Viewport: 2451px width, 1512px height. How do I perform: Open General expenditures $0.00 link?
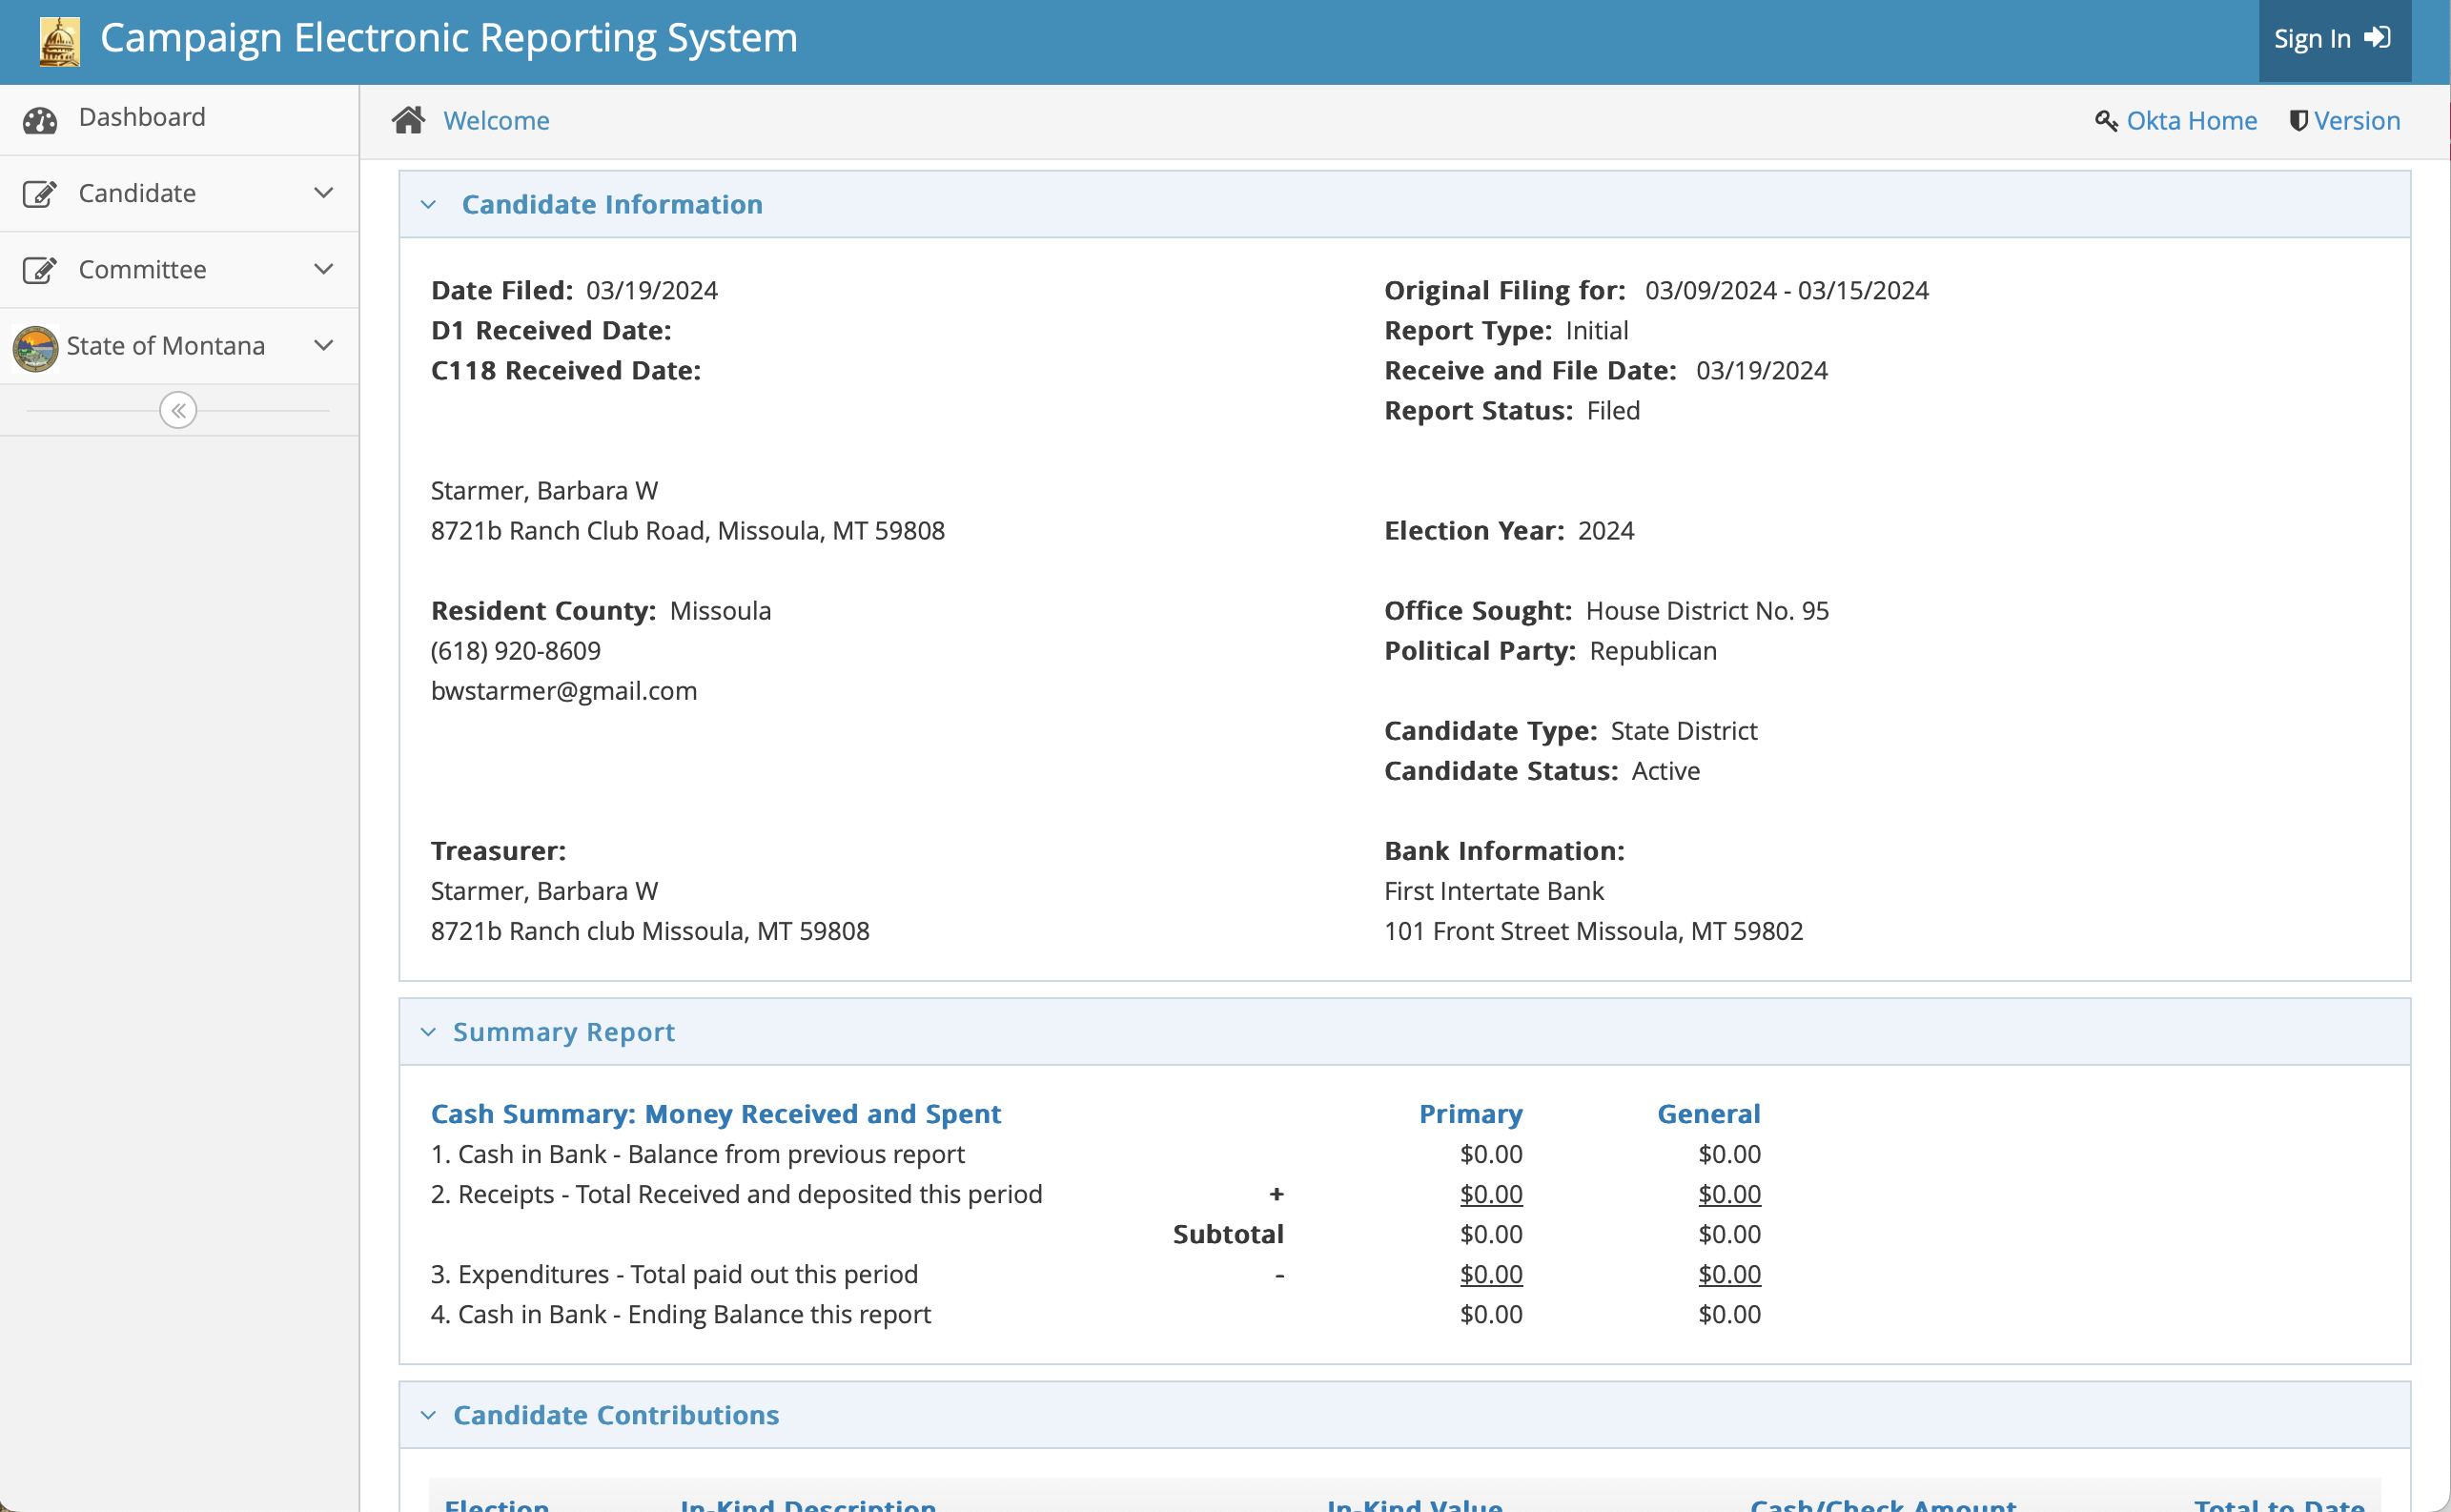point(1729,1274)
